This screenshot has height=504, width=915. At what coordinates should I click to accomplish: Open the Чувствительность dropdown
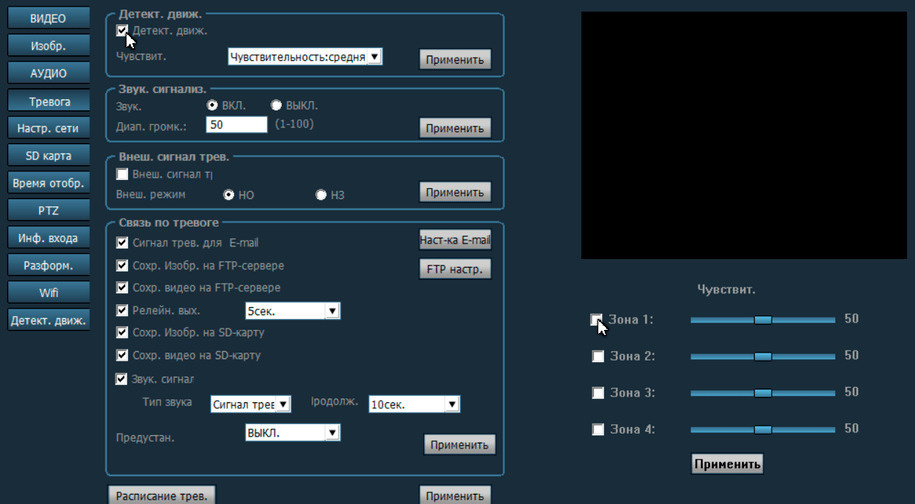(x=305, y=57)
